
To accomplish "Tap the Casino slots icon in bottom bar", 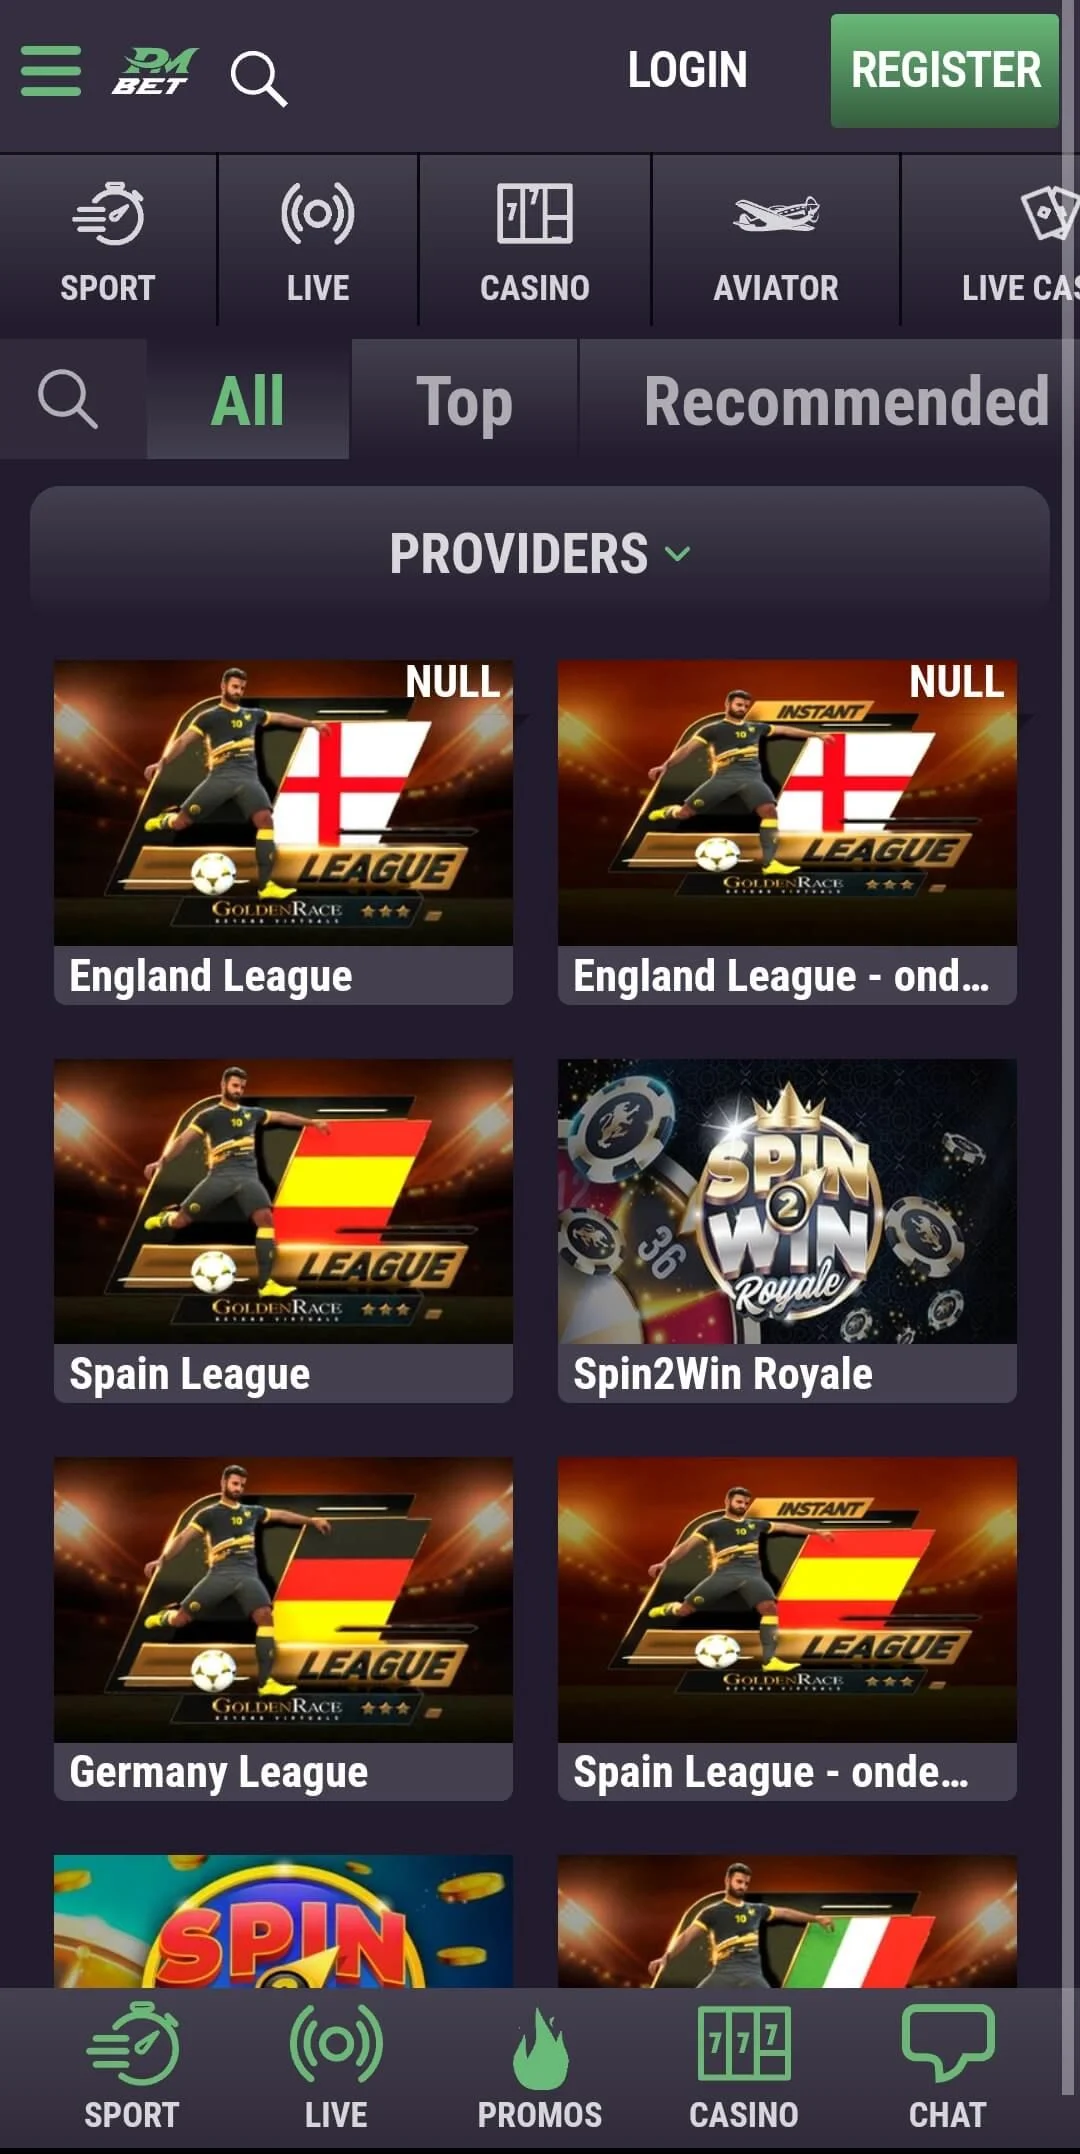I will (744, 2042).
